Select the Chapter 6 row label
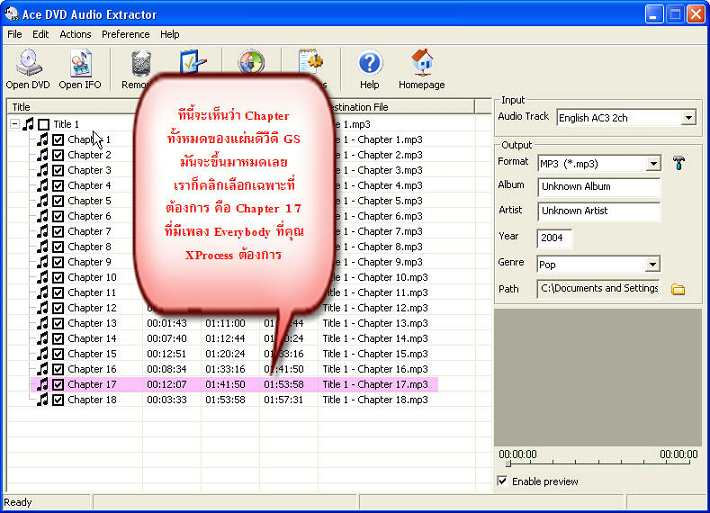The width and height of the screenshot is (710, 513). coord(89,216)
